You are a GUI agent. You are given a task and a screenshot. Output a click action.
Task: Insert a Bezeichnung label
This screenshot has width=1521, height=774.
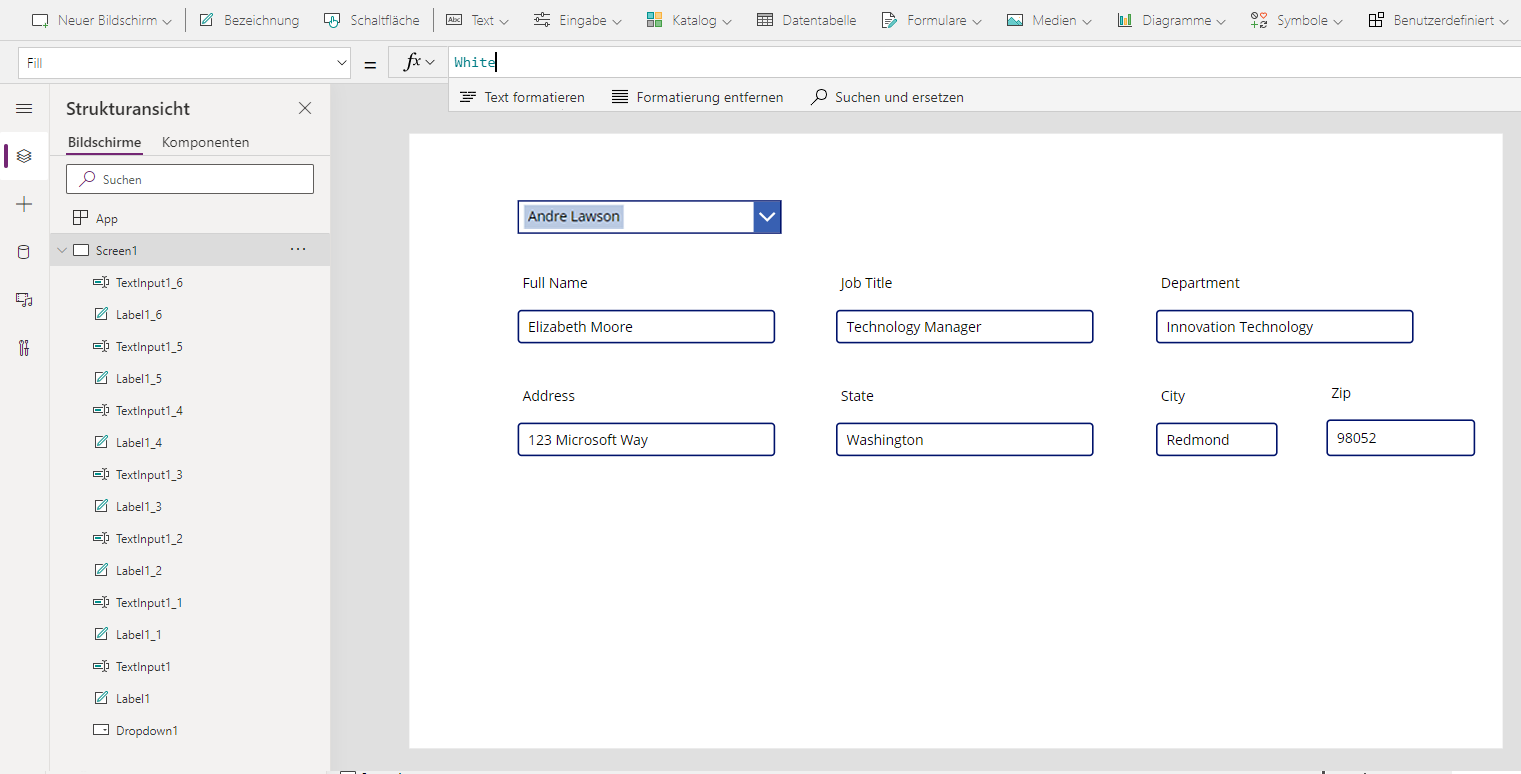click(249, 20)
